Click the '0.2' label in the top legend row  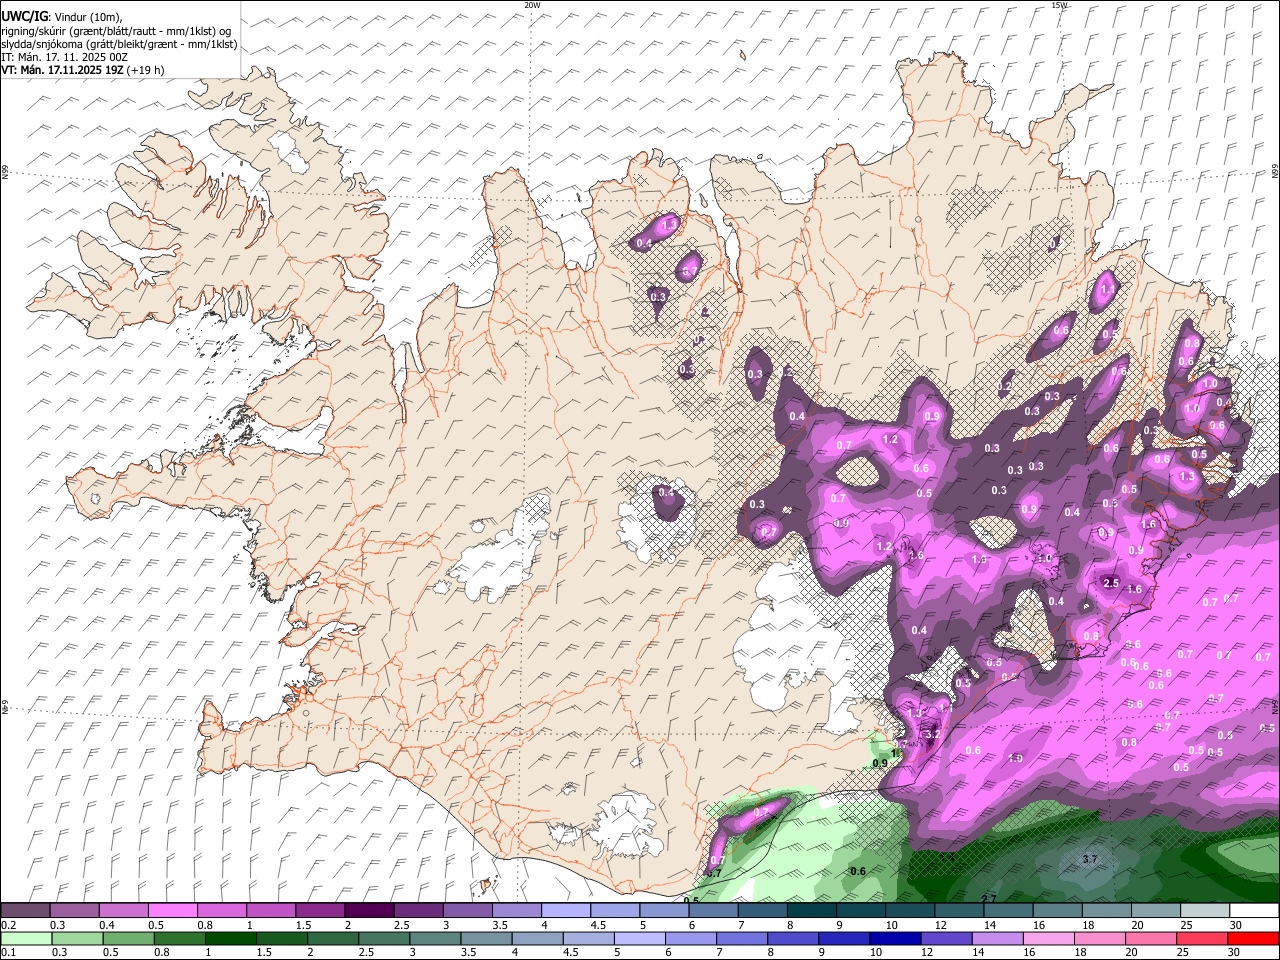[8, 925]
